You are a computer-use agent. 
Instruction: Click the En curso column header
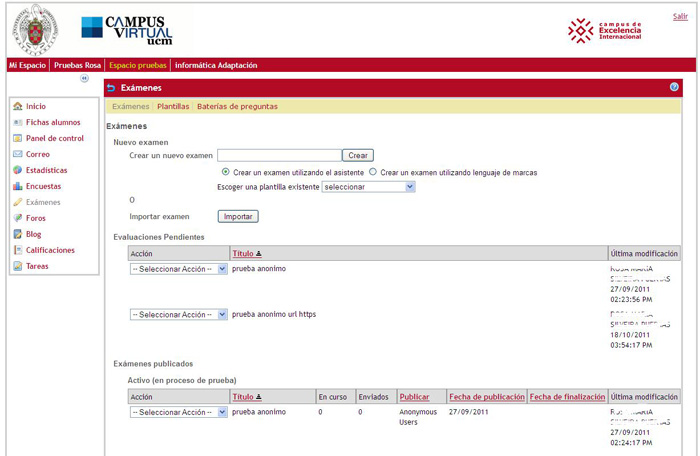click(333, 397)
